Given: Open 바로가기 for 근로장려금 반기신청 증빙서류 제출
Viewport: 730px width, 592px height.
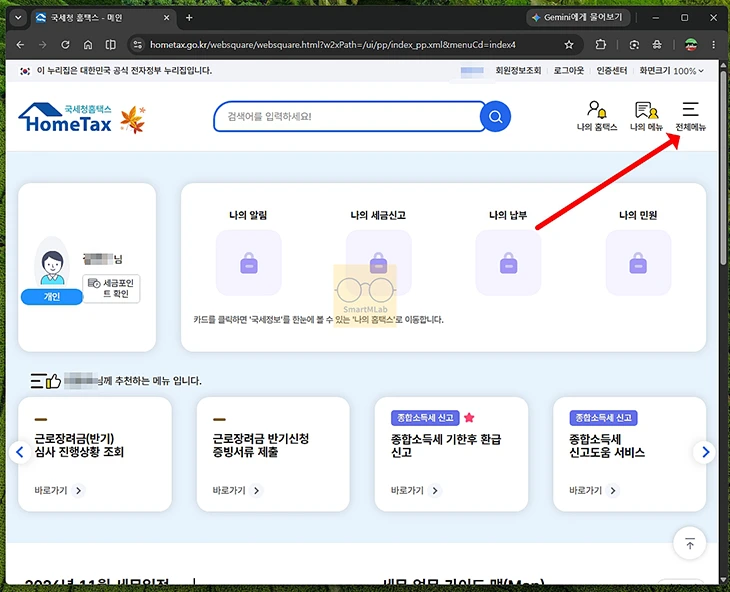Looking at the screenshot, I should (x=238, y=491).
